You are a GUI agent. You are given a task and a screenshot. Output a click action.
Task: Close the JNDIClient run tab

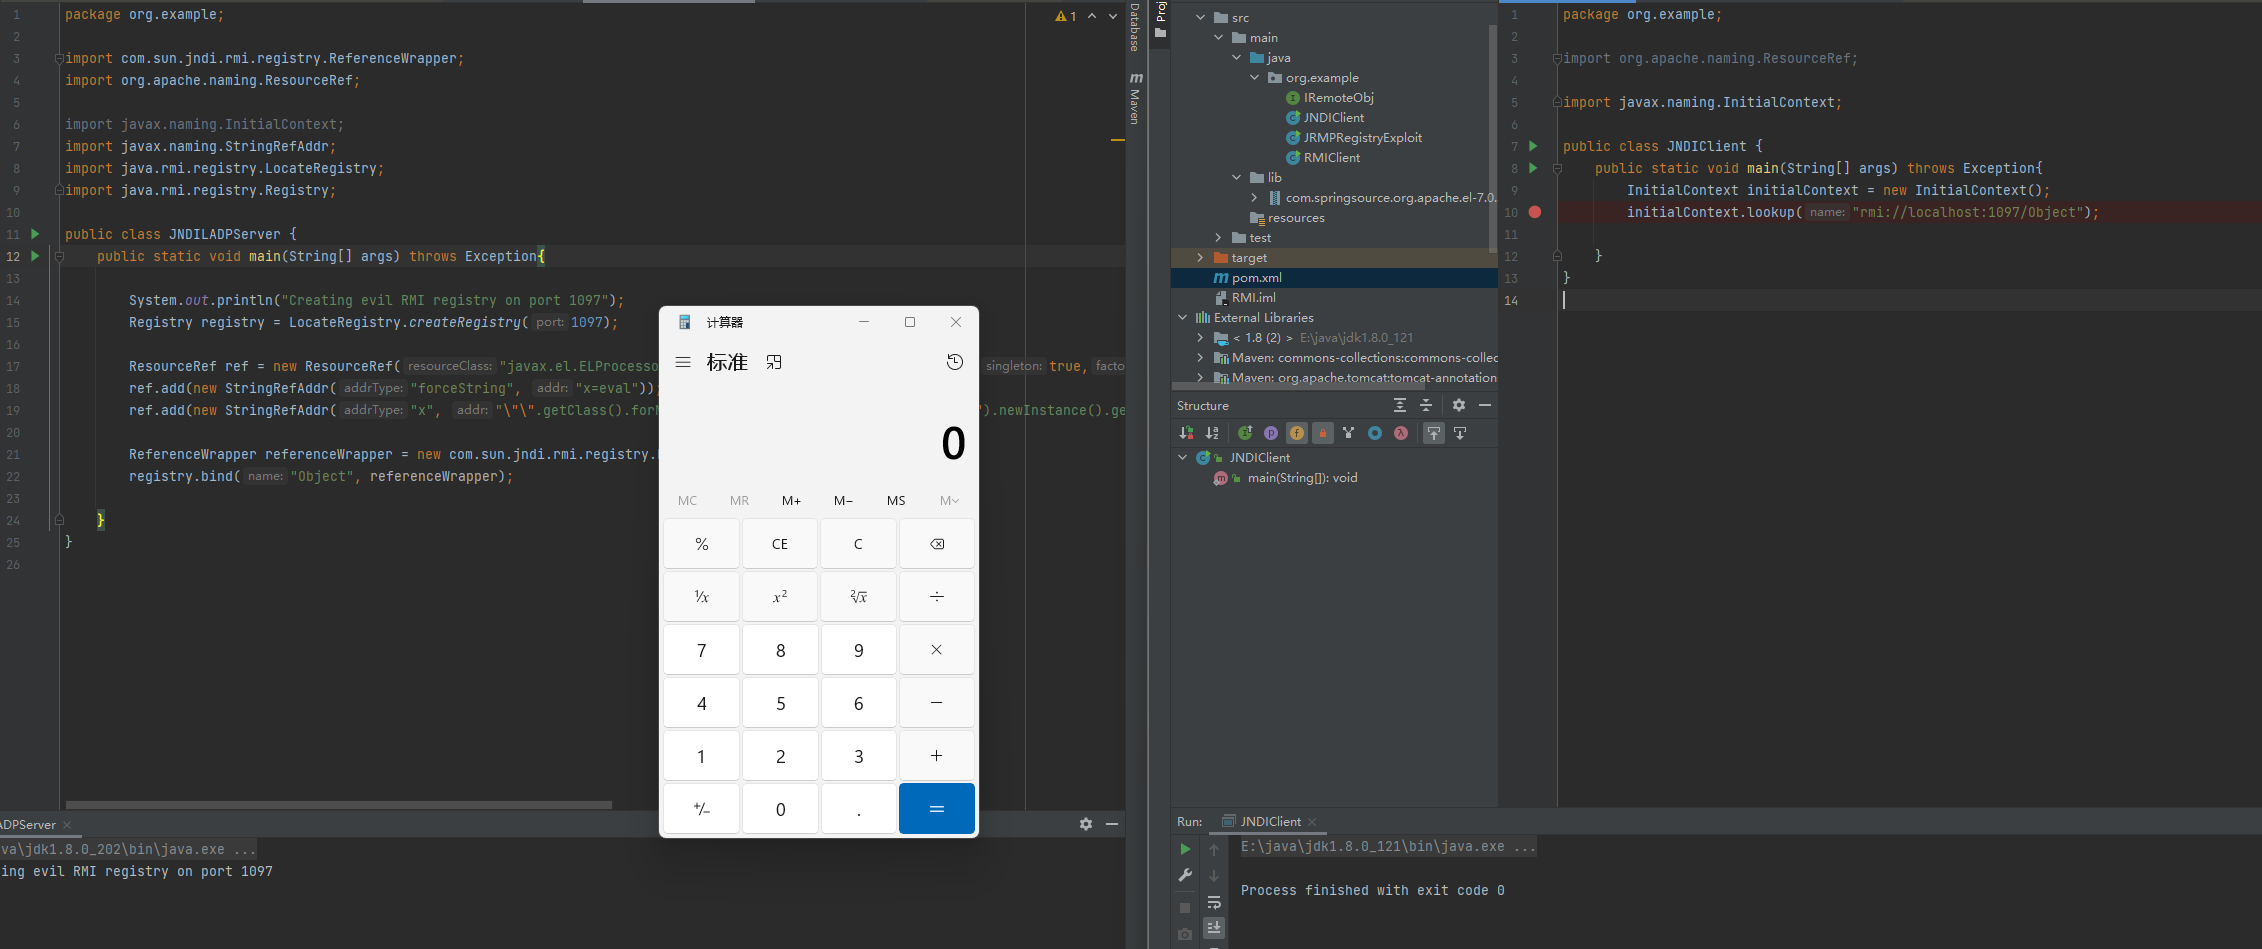[1312, 822]
